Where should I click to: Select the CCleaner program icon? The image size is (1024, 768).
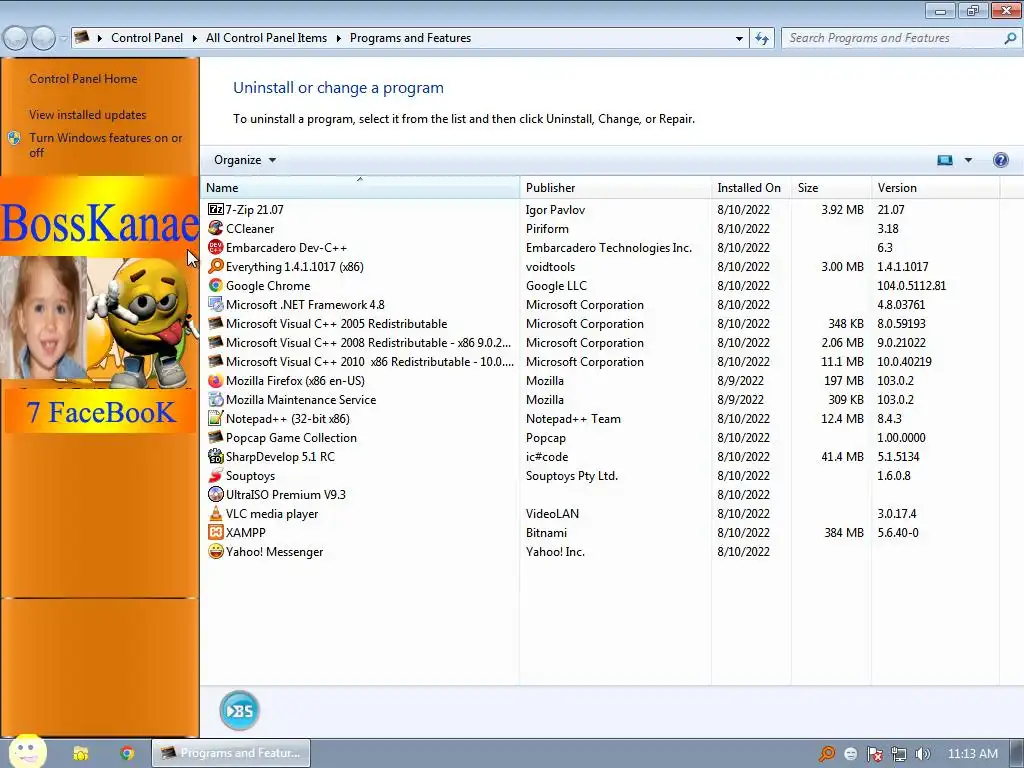click(216, 229)
